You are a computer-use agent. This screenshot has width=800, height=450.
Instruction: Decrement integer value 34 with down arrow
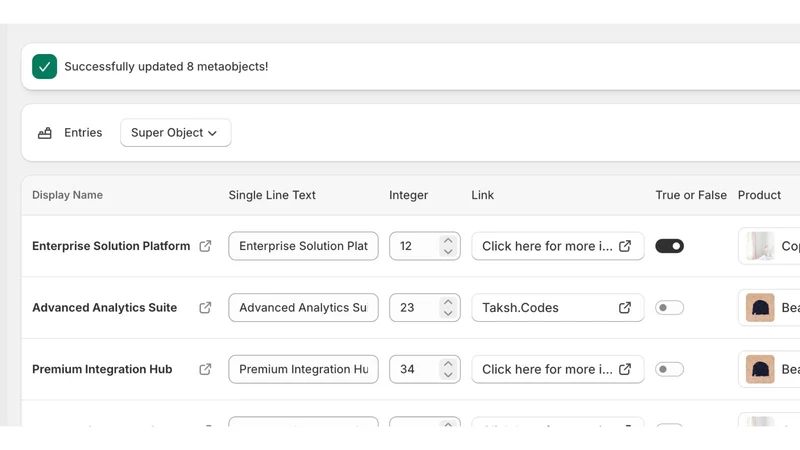pos(448,375)
